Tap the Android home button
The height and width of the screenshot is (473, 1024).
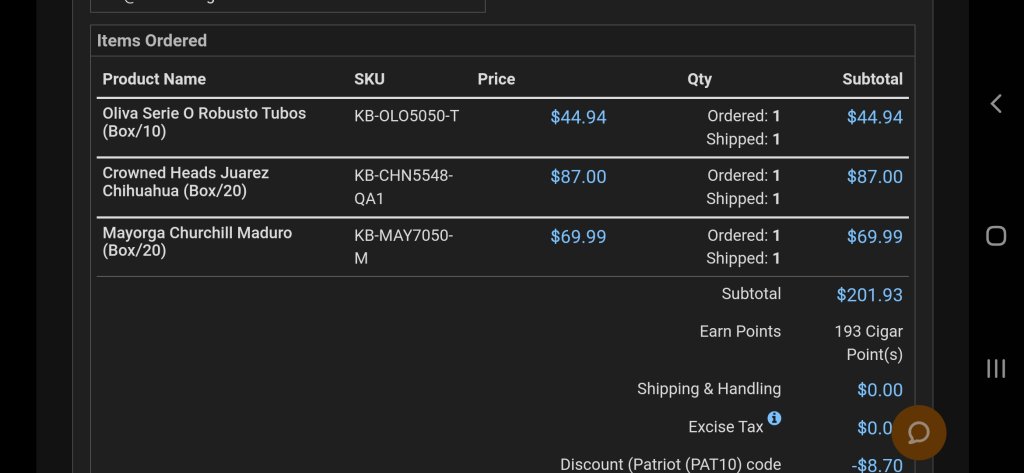[996, 236]
